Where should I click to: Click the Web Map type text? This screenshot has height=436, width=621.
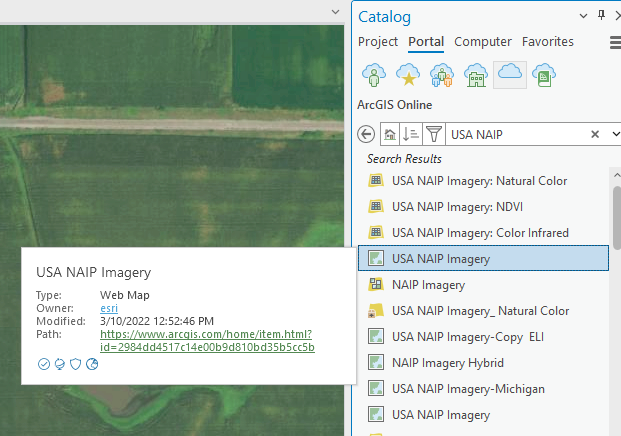(125, 295)
